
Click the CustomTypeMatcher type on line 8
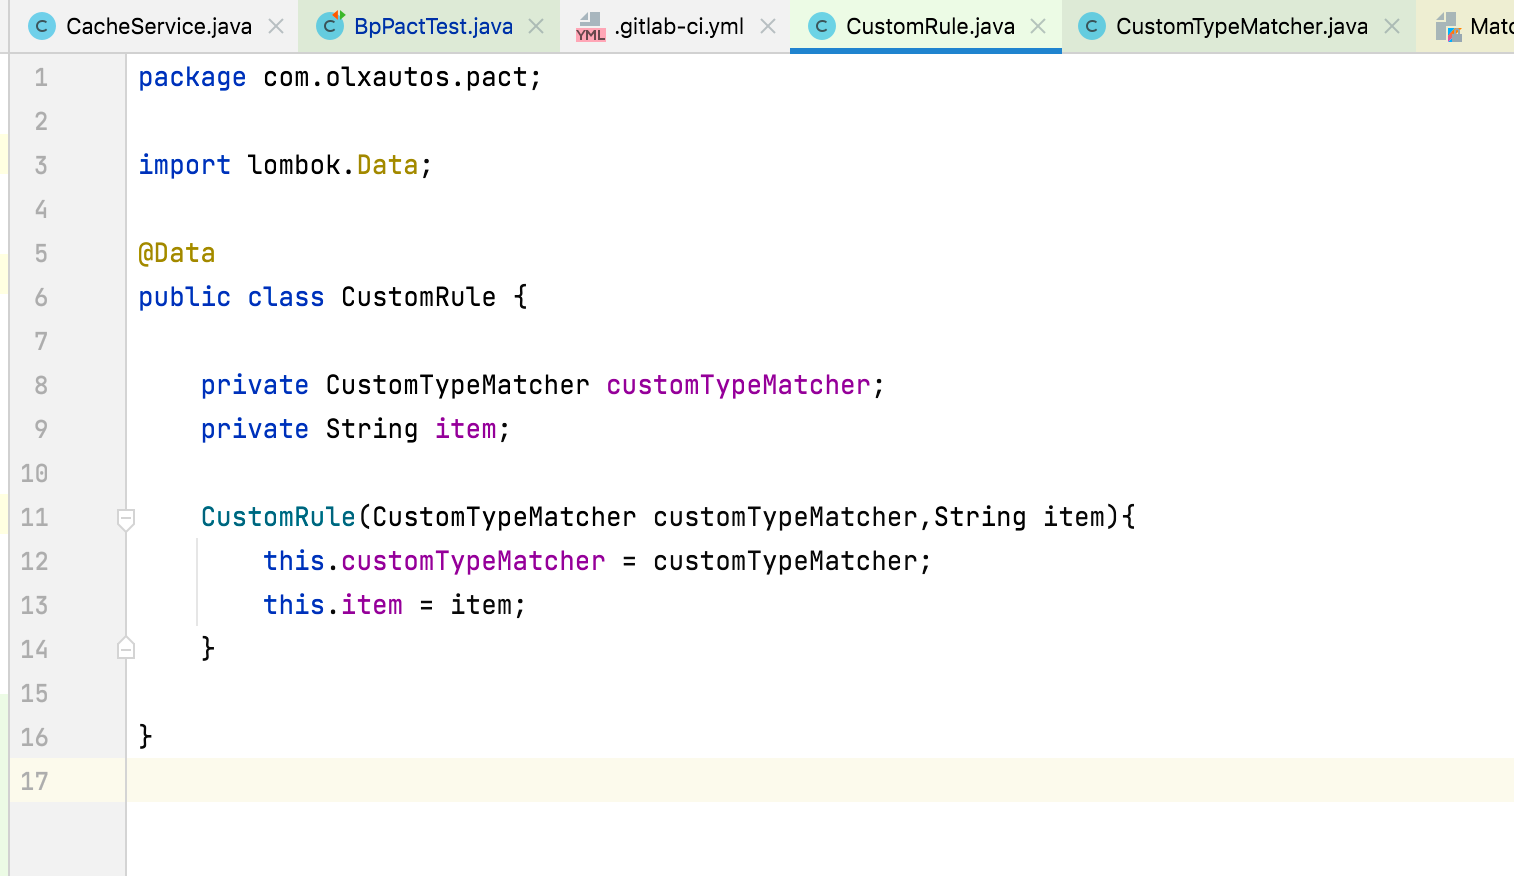tap(457, 385)
